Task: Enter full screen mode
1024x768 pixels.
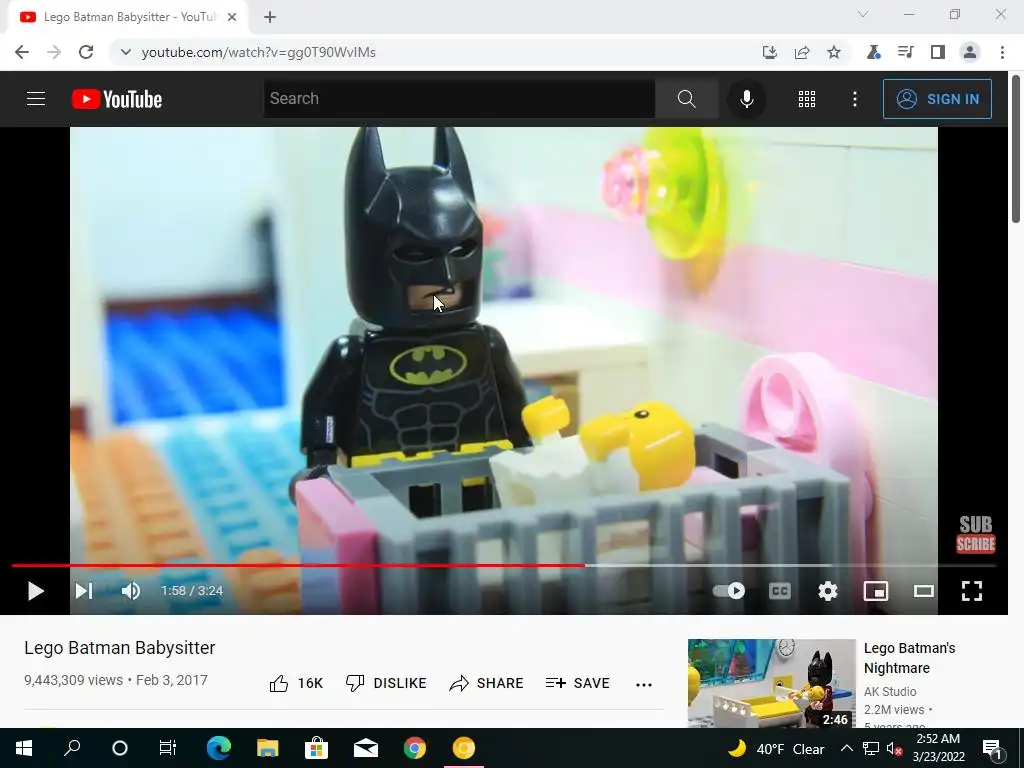Action: [972, 591]
